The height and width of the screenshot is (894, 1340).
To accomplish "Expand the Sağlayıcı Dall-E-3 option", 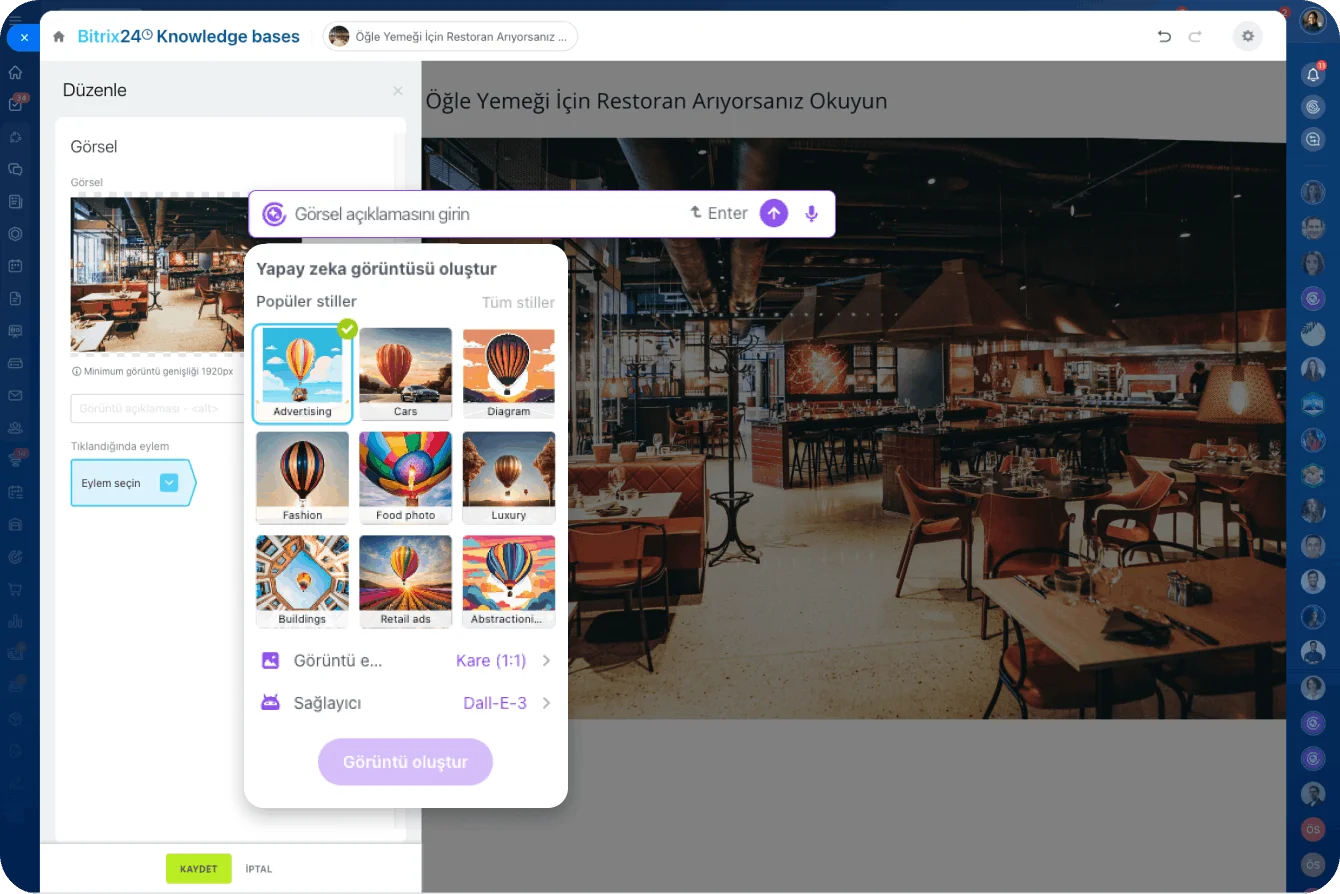I will 506,703.
